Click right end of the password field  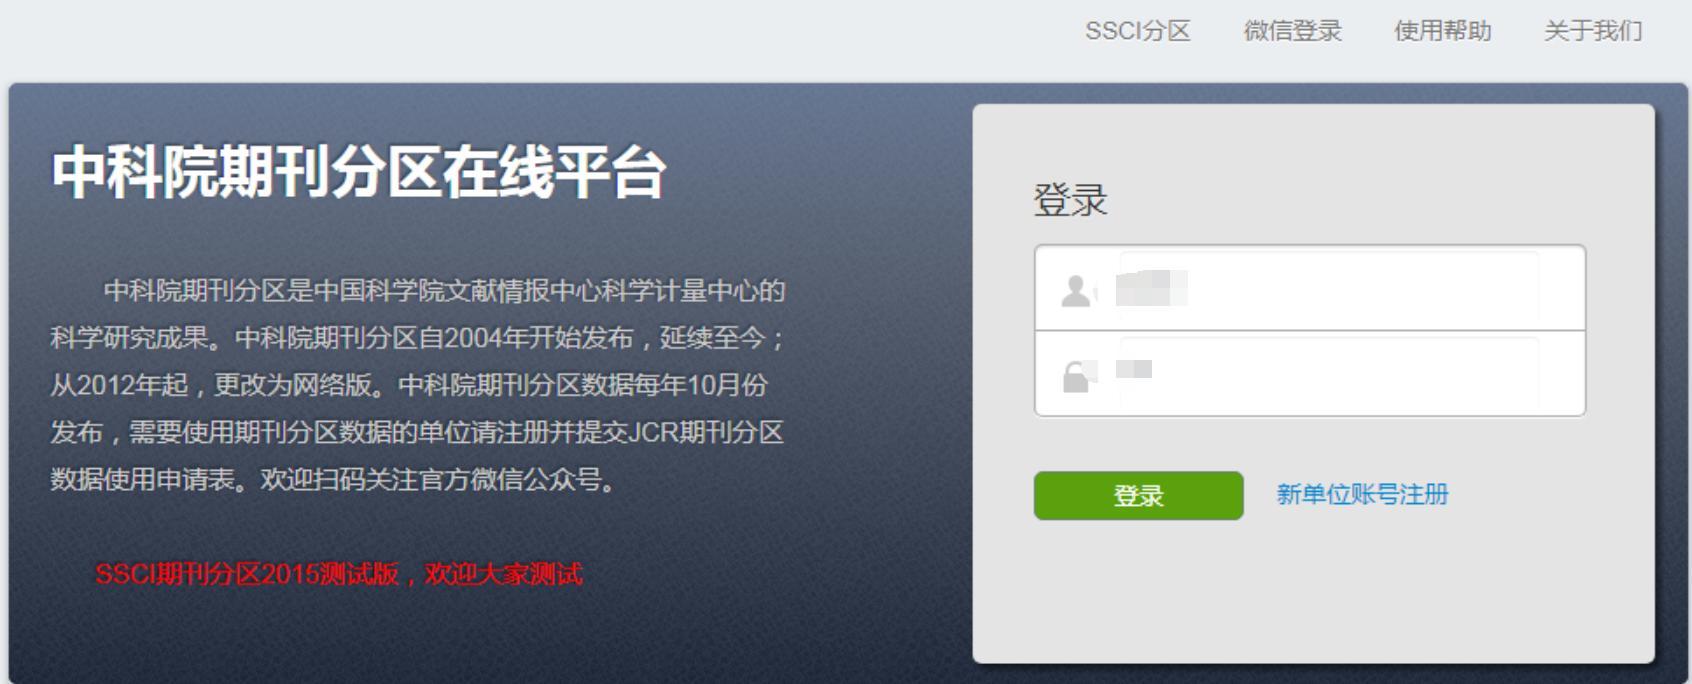click(x=1560, y=373)
